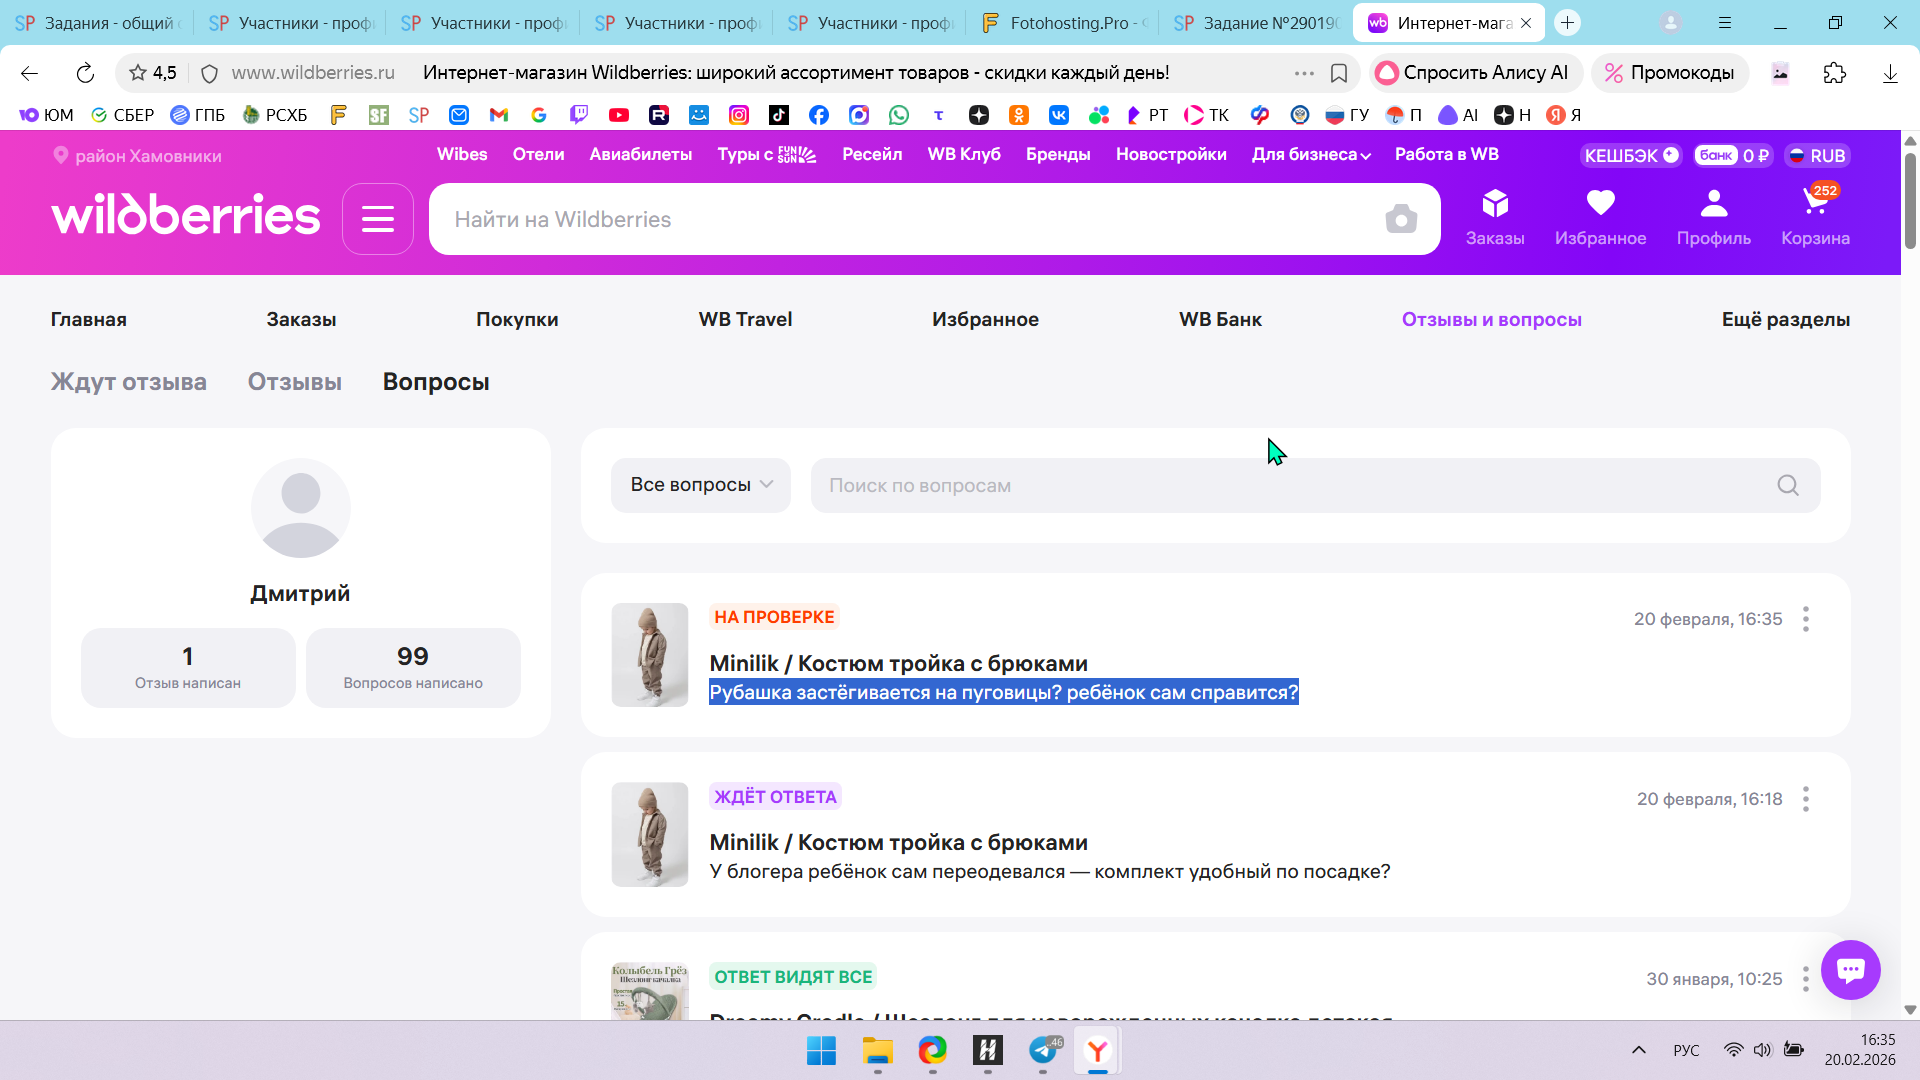Expand the Все вопросы filter dropdown
This screenshot has height=1080, width=1920.
click(x=701, y=485)
